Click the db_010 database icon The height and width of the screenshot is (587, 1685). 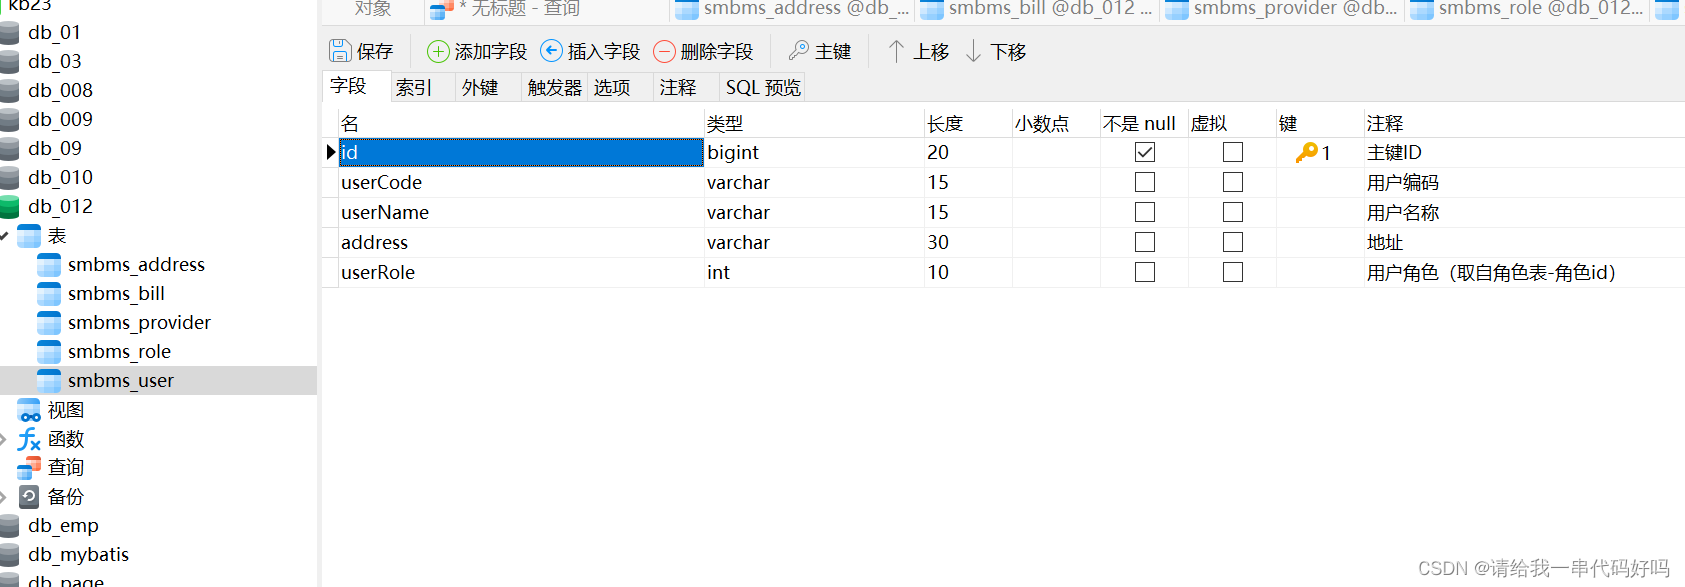pyautogui.click(x=10, y=178)
